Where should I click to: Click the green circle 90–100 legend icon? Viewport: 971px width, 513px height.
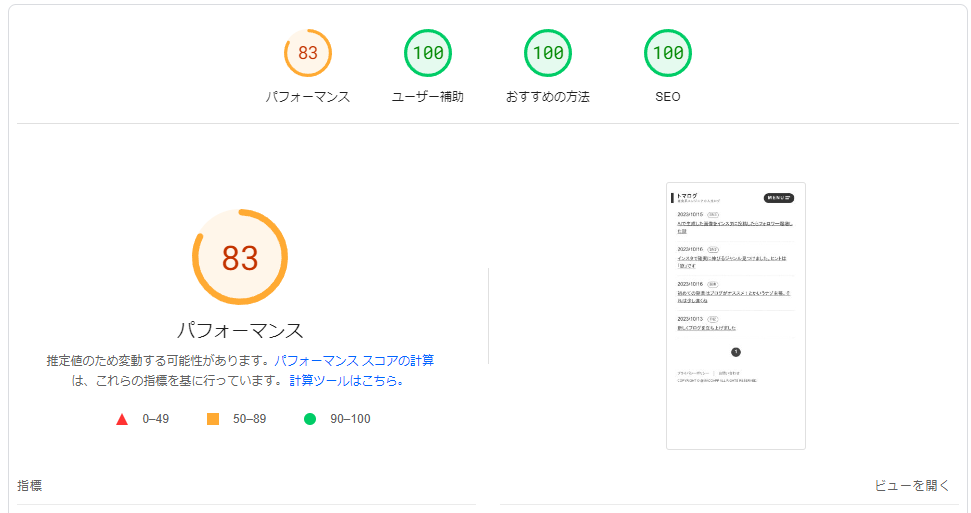[310, 419]
